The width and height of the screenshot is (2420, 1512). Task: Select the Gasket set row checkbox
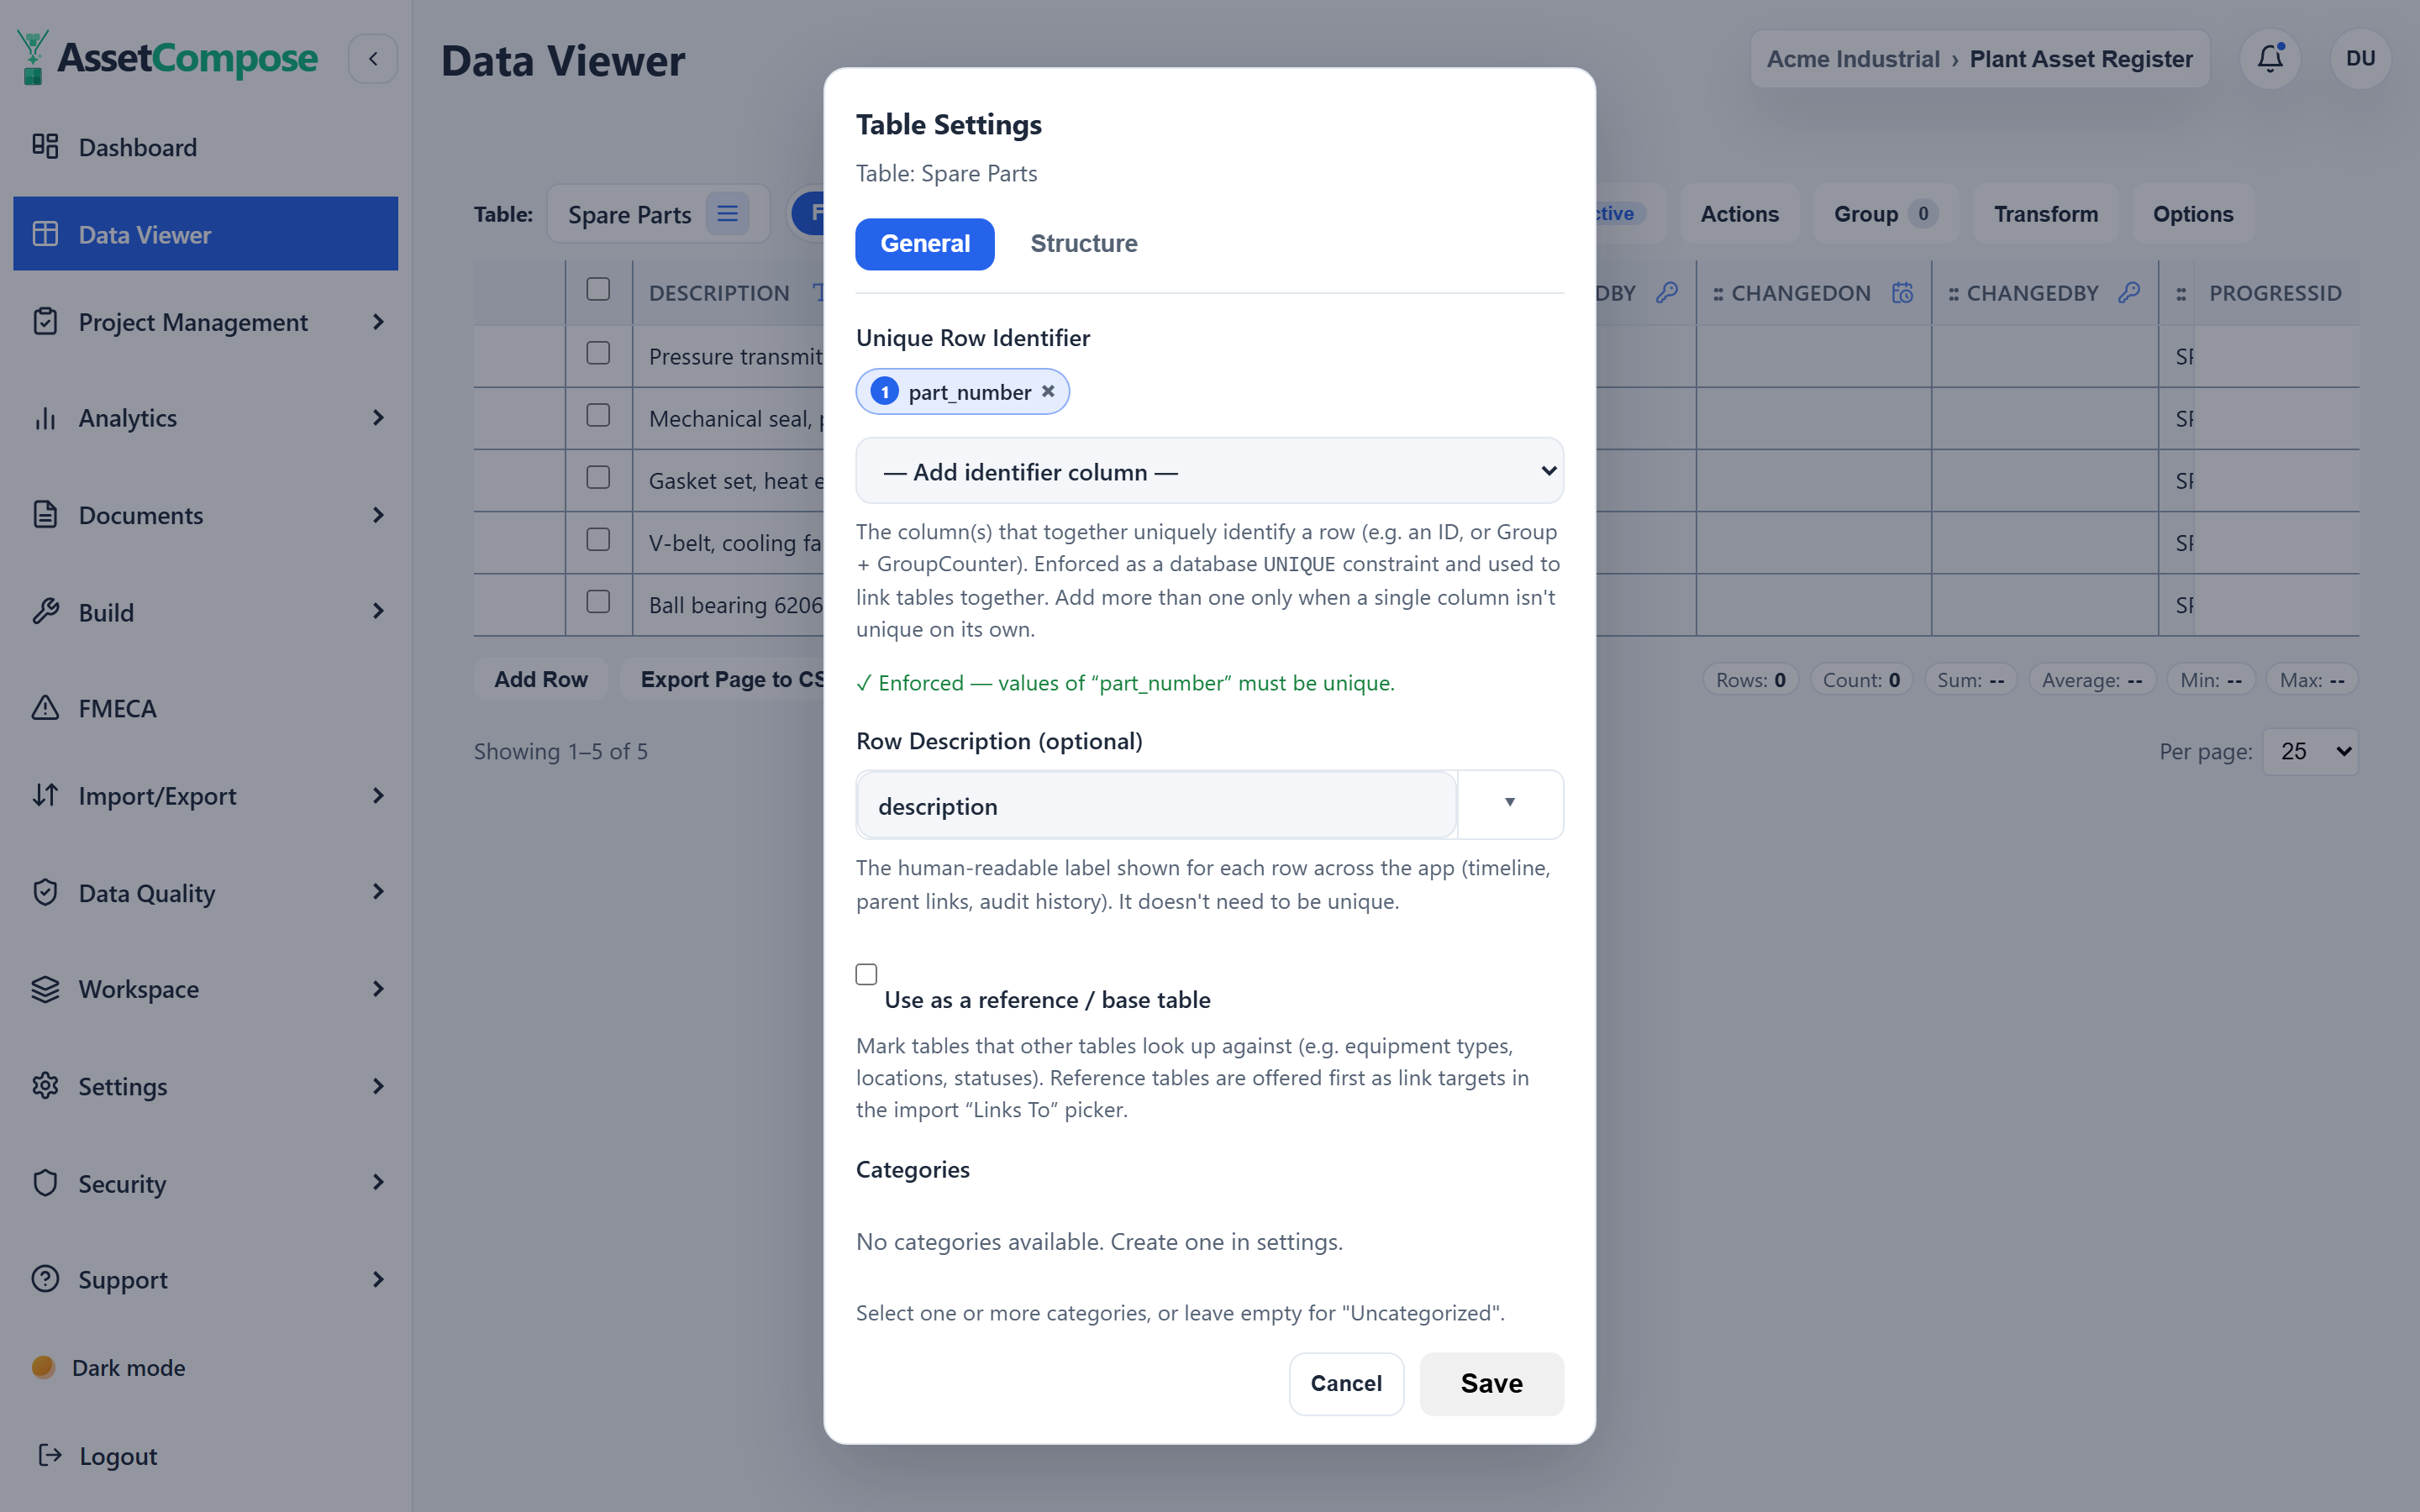pos(598,477)
